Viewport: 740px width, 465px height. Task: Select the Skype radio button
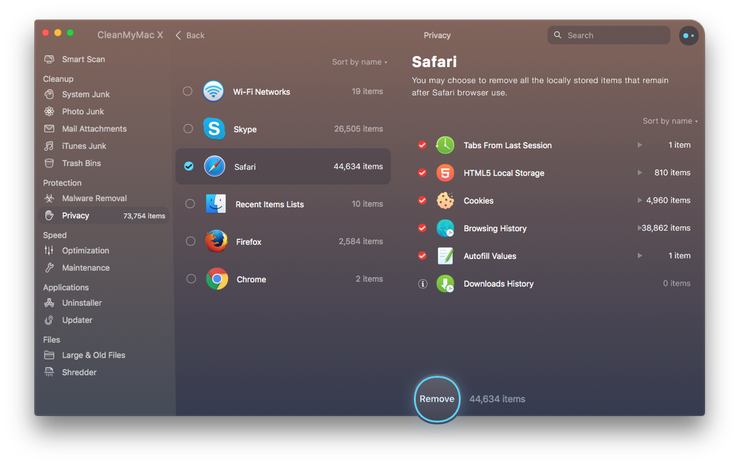tap(188, 128)
